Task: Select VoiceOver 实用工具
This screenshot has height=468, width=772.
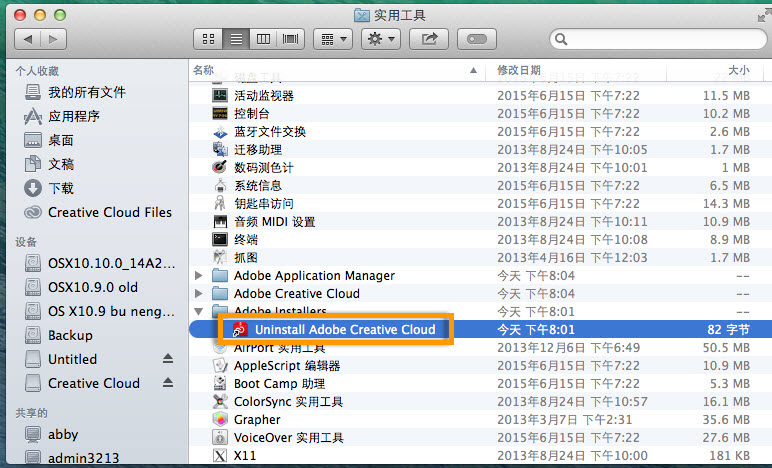Action: tap(289, 437)
